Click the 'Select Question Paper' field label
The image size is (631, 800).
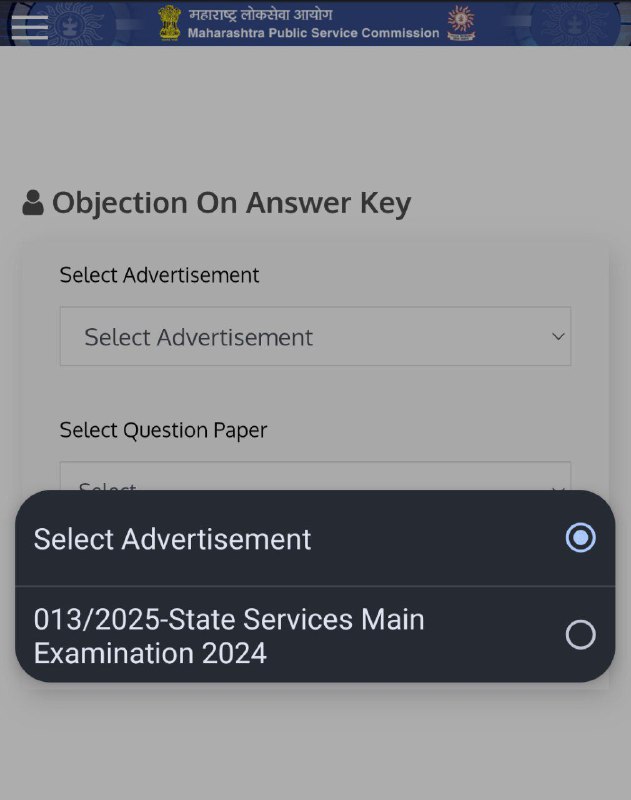click(x=163, y=430)
